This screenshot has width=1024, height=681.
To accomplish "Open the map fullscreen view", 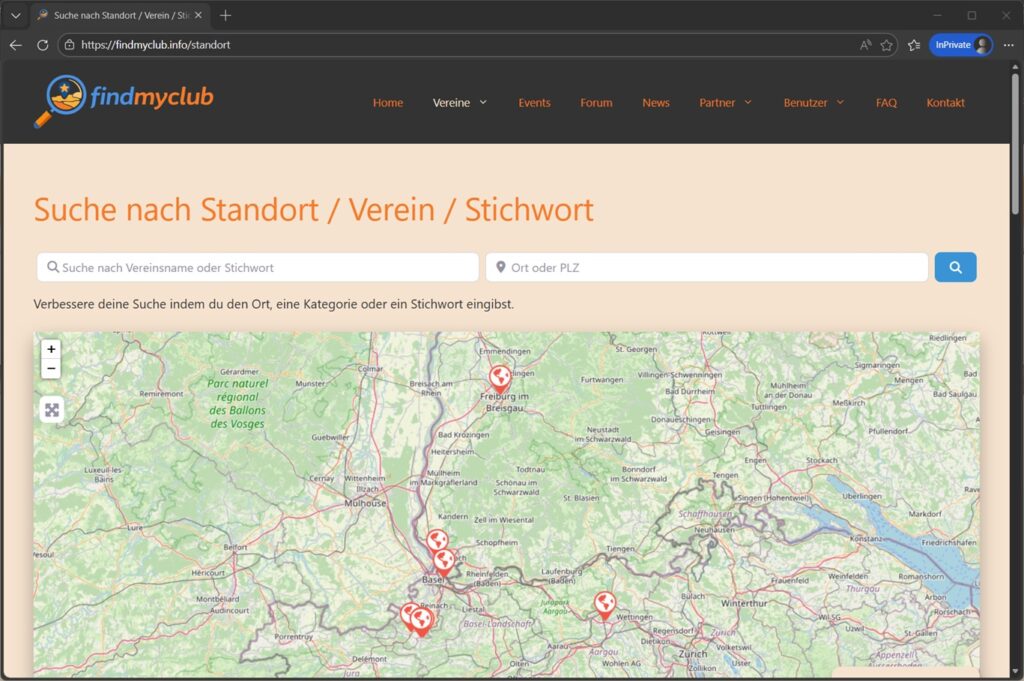I will tap(51, 409).
